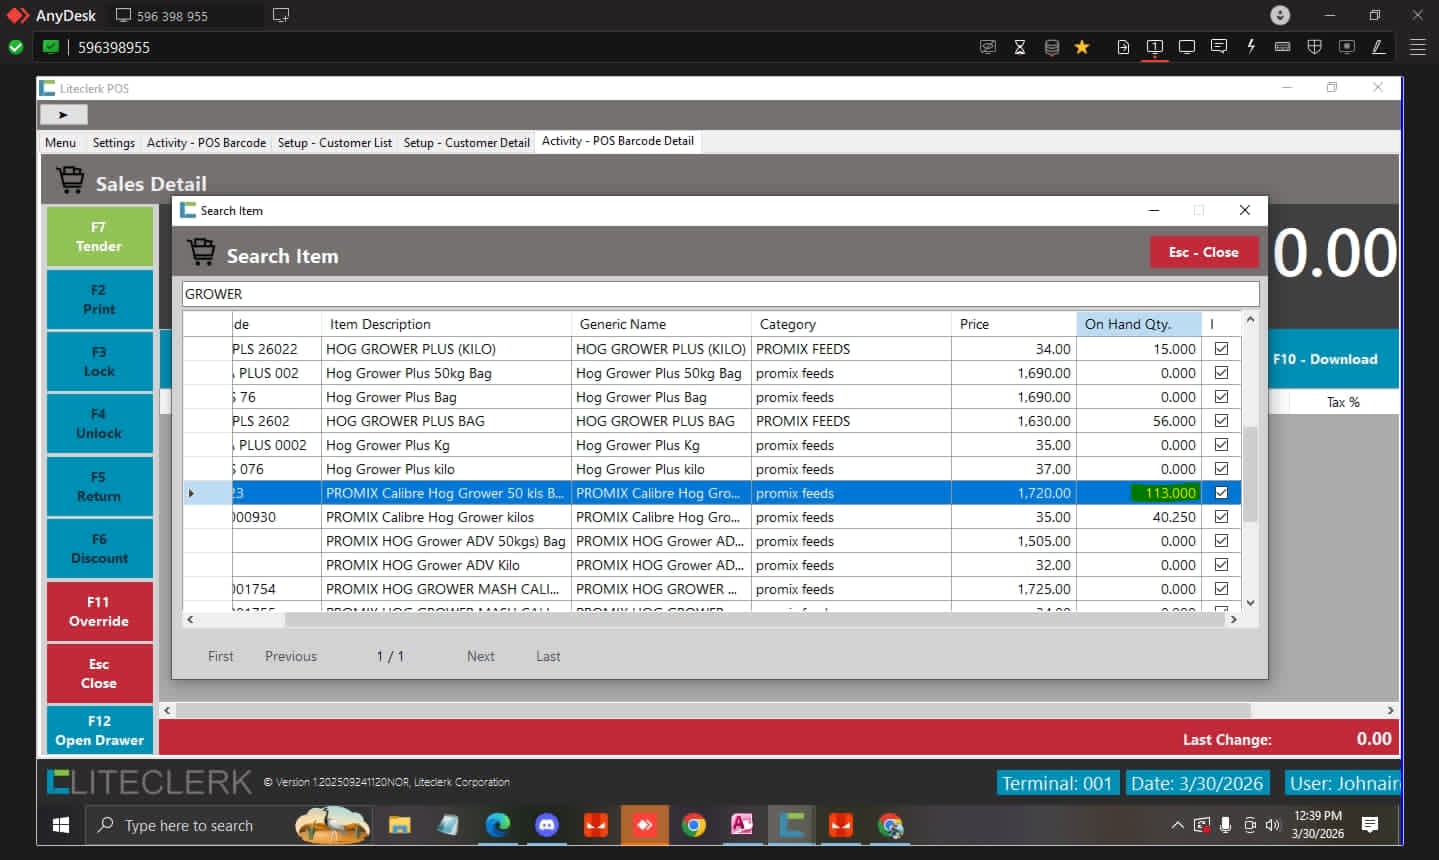Click the AnyDesk whiteboard pen icon
This screenshot has height=860, width=1439.
click(x=1378, y=47)
